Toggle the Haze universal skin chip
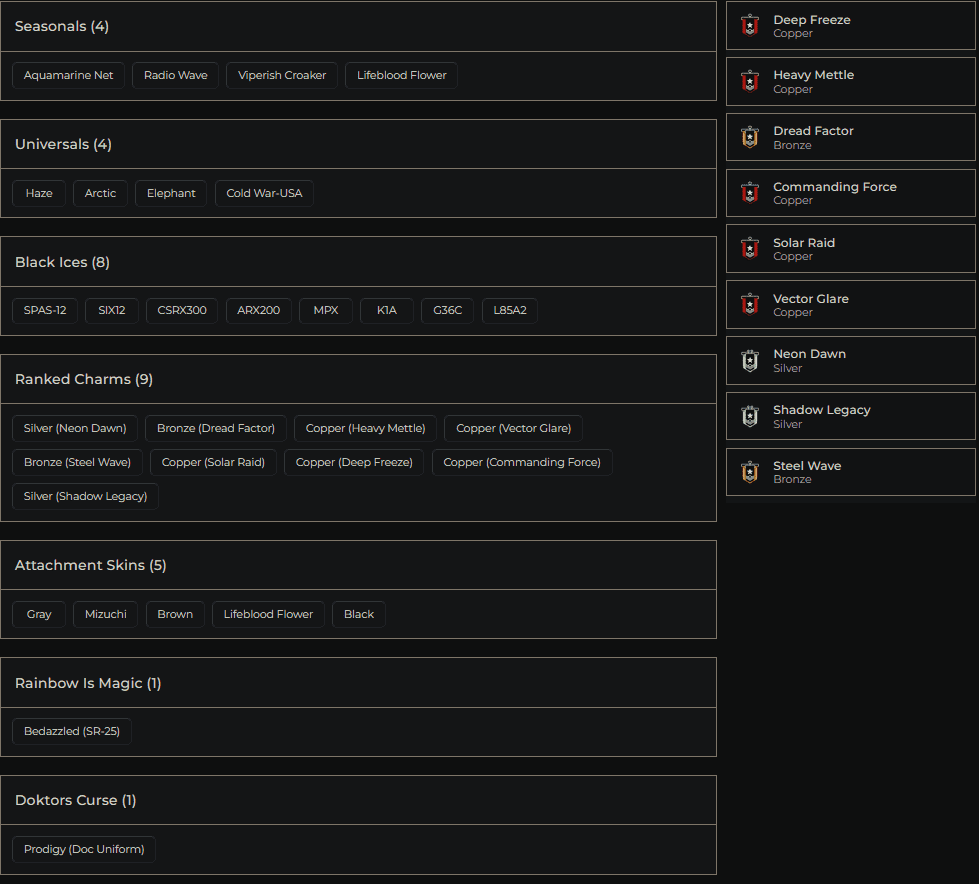 [x=39, y=192]
